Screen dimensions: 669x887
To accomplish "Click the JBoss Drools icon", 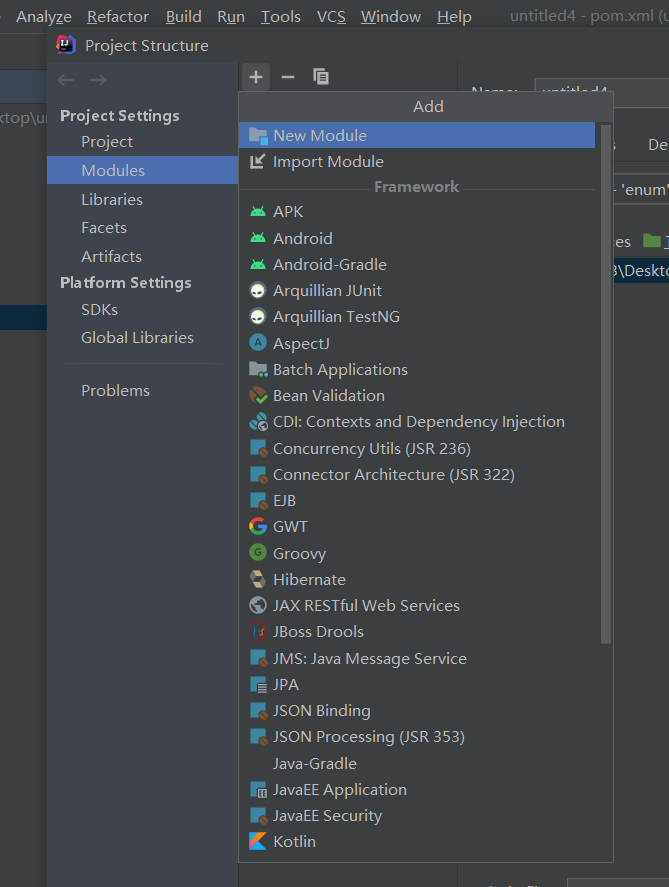I will pyautogui.click(x=258, y=631).
